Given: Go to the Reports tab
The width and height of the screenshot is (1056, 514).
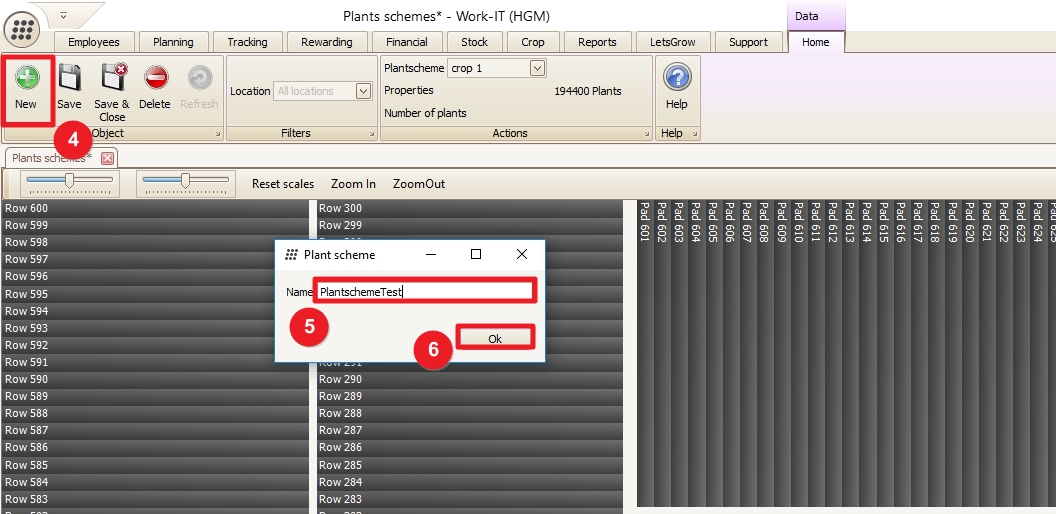Looking at the screenshot, I should 597,42.
